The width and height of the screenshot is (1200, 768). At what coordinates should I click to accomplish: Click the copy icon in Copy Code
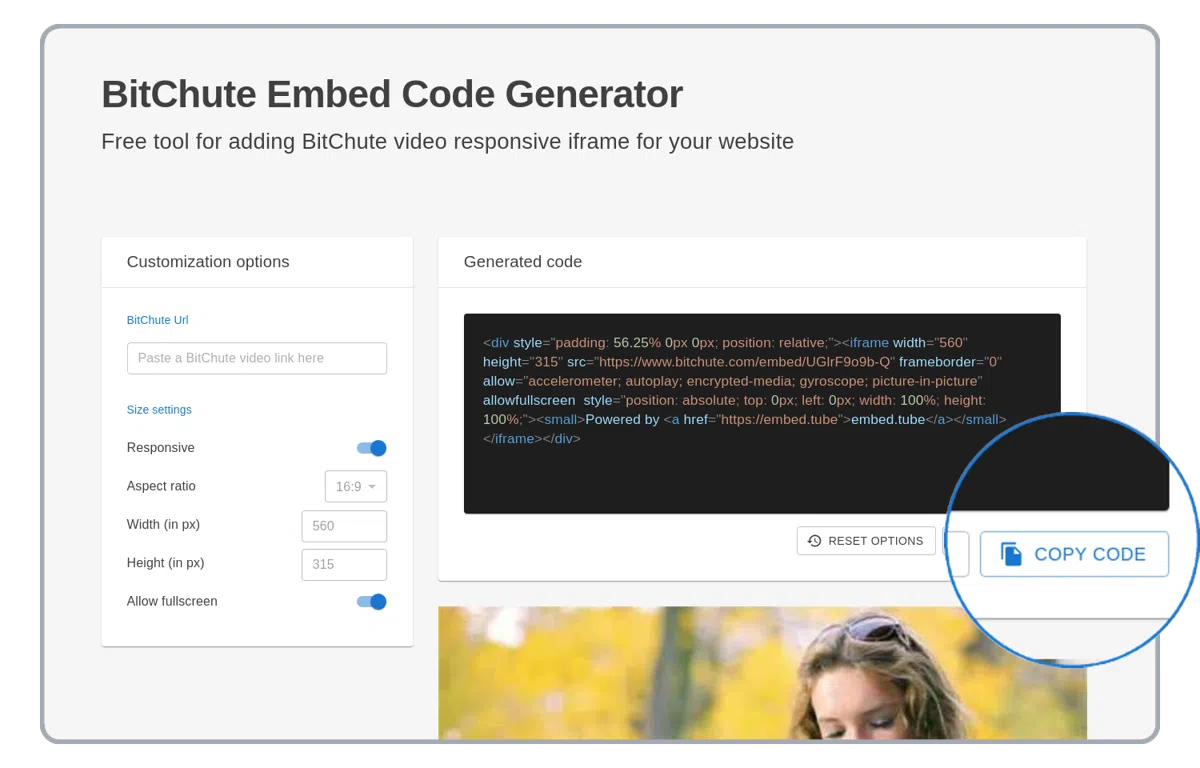point(1011,554)
